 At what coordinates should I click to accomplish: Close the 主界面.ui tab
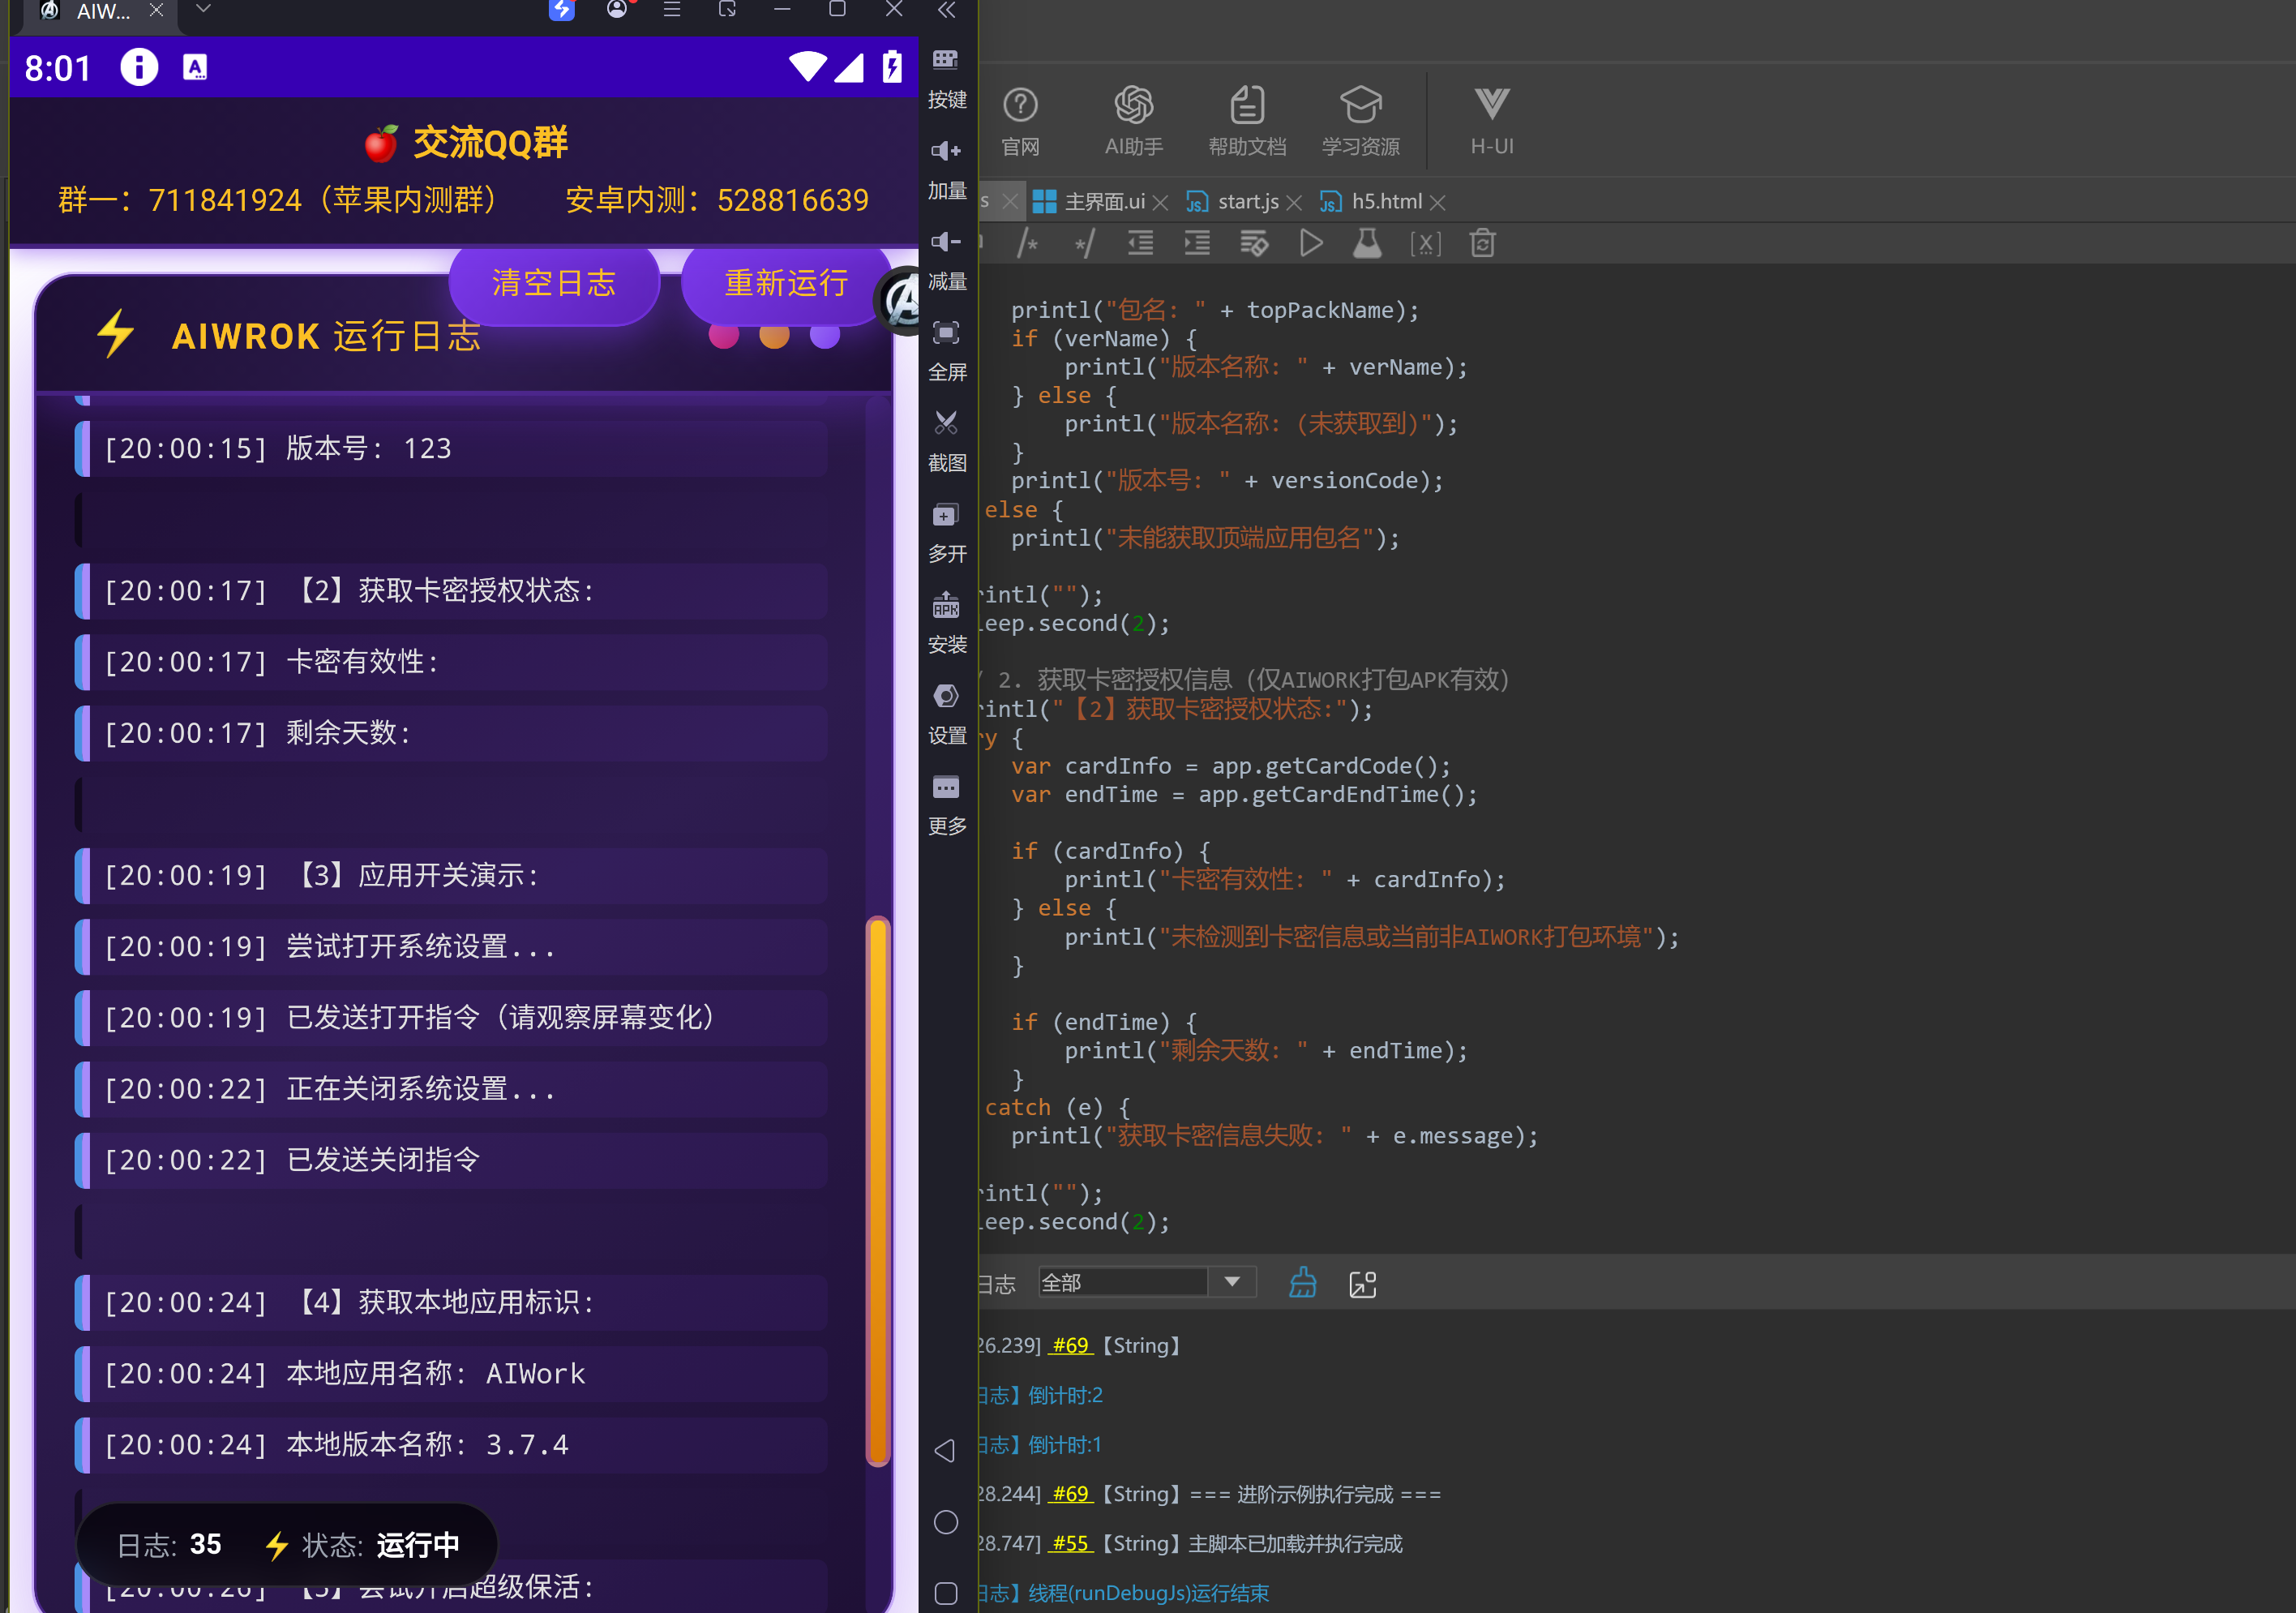(1160, 203)
